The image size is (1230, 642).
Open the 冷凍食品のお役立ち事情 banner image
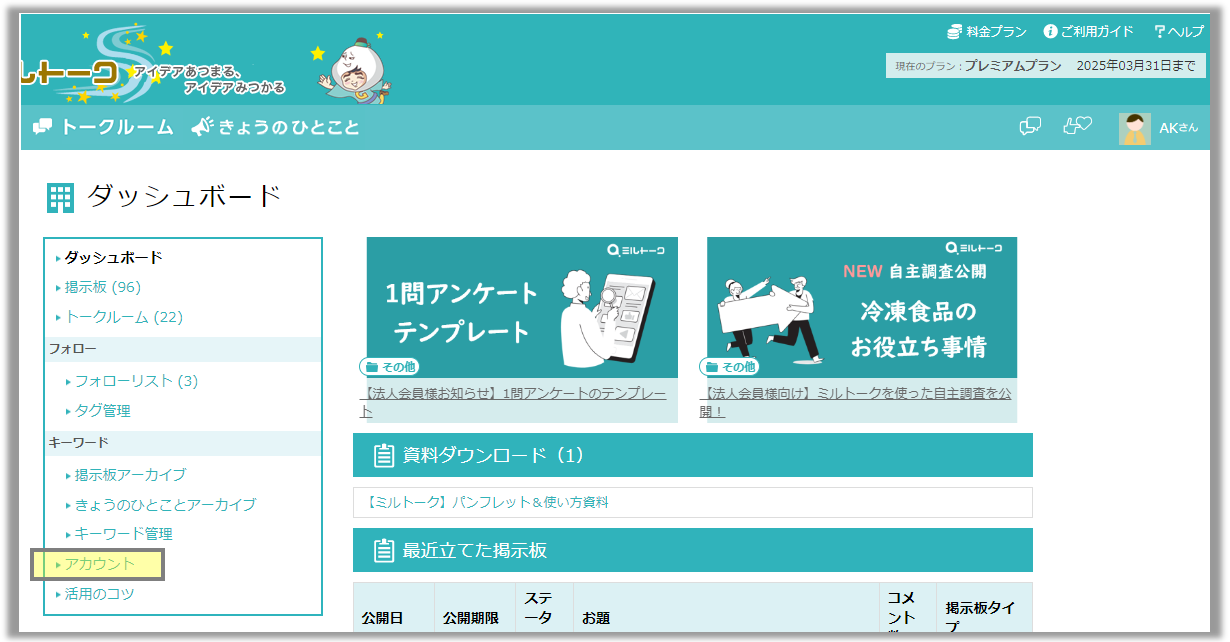click(862, 307)
